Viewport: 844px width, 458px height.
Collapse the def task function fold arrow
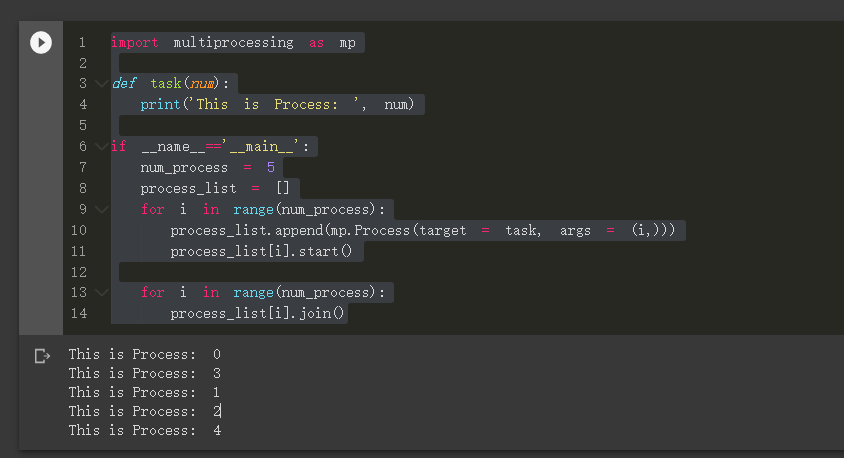[102, 84]
